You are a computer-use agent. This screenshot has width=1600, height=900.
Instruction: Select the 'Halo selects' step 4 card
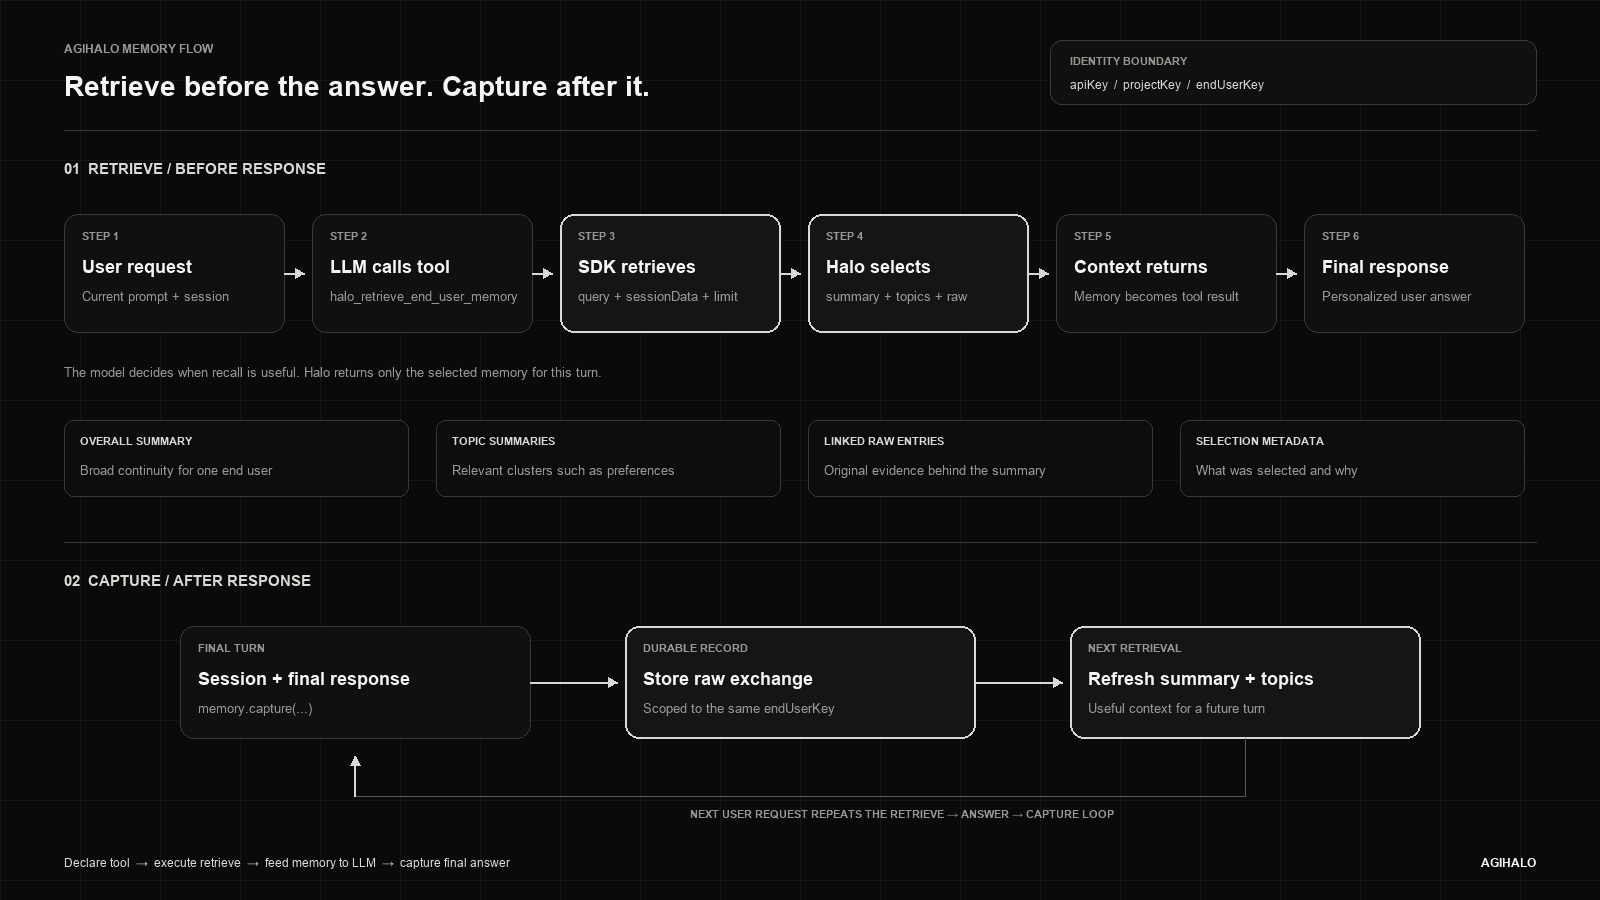(x=918, y=273)
